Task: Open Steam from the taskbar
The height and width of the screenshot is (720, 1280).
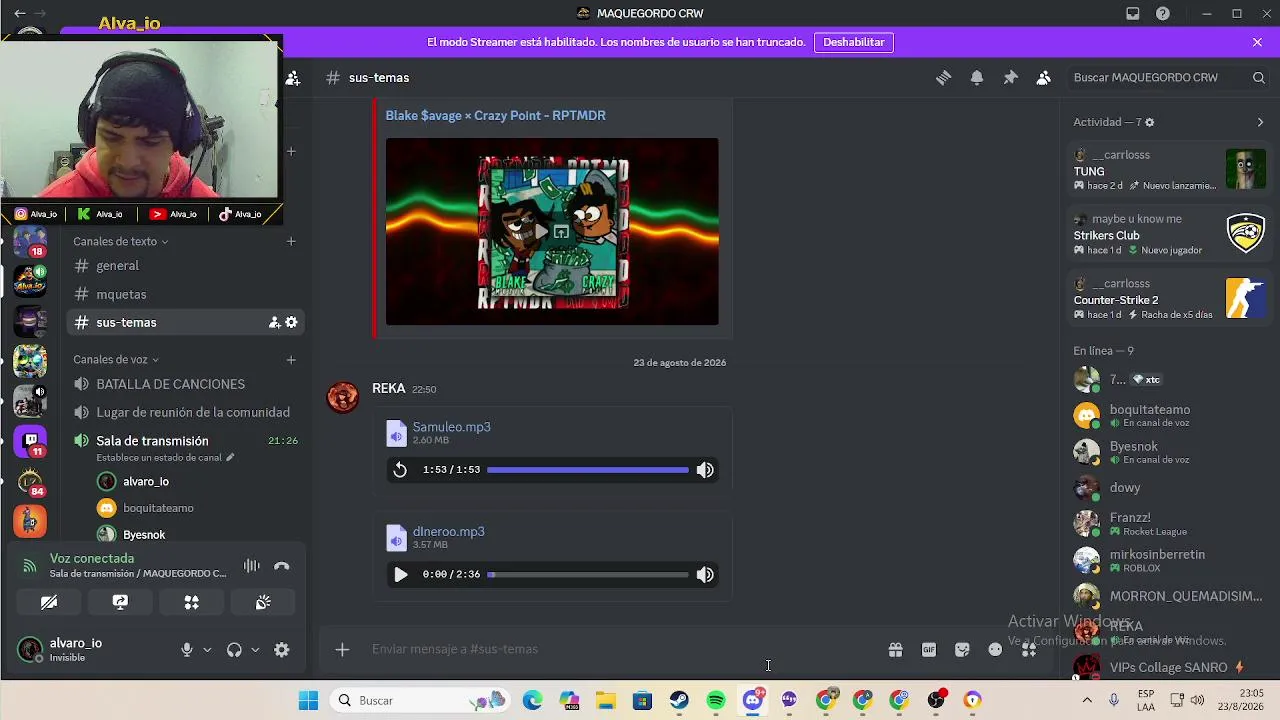Action: click(679, 701)
